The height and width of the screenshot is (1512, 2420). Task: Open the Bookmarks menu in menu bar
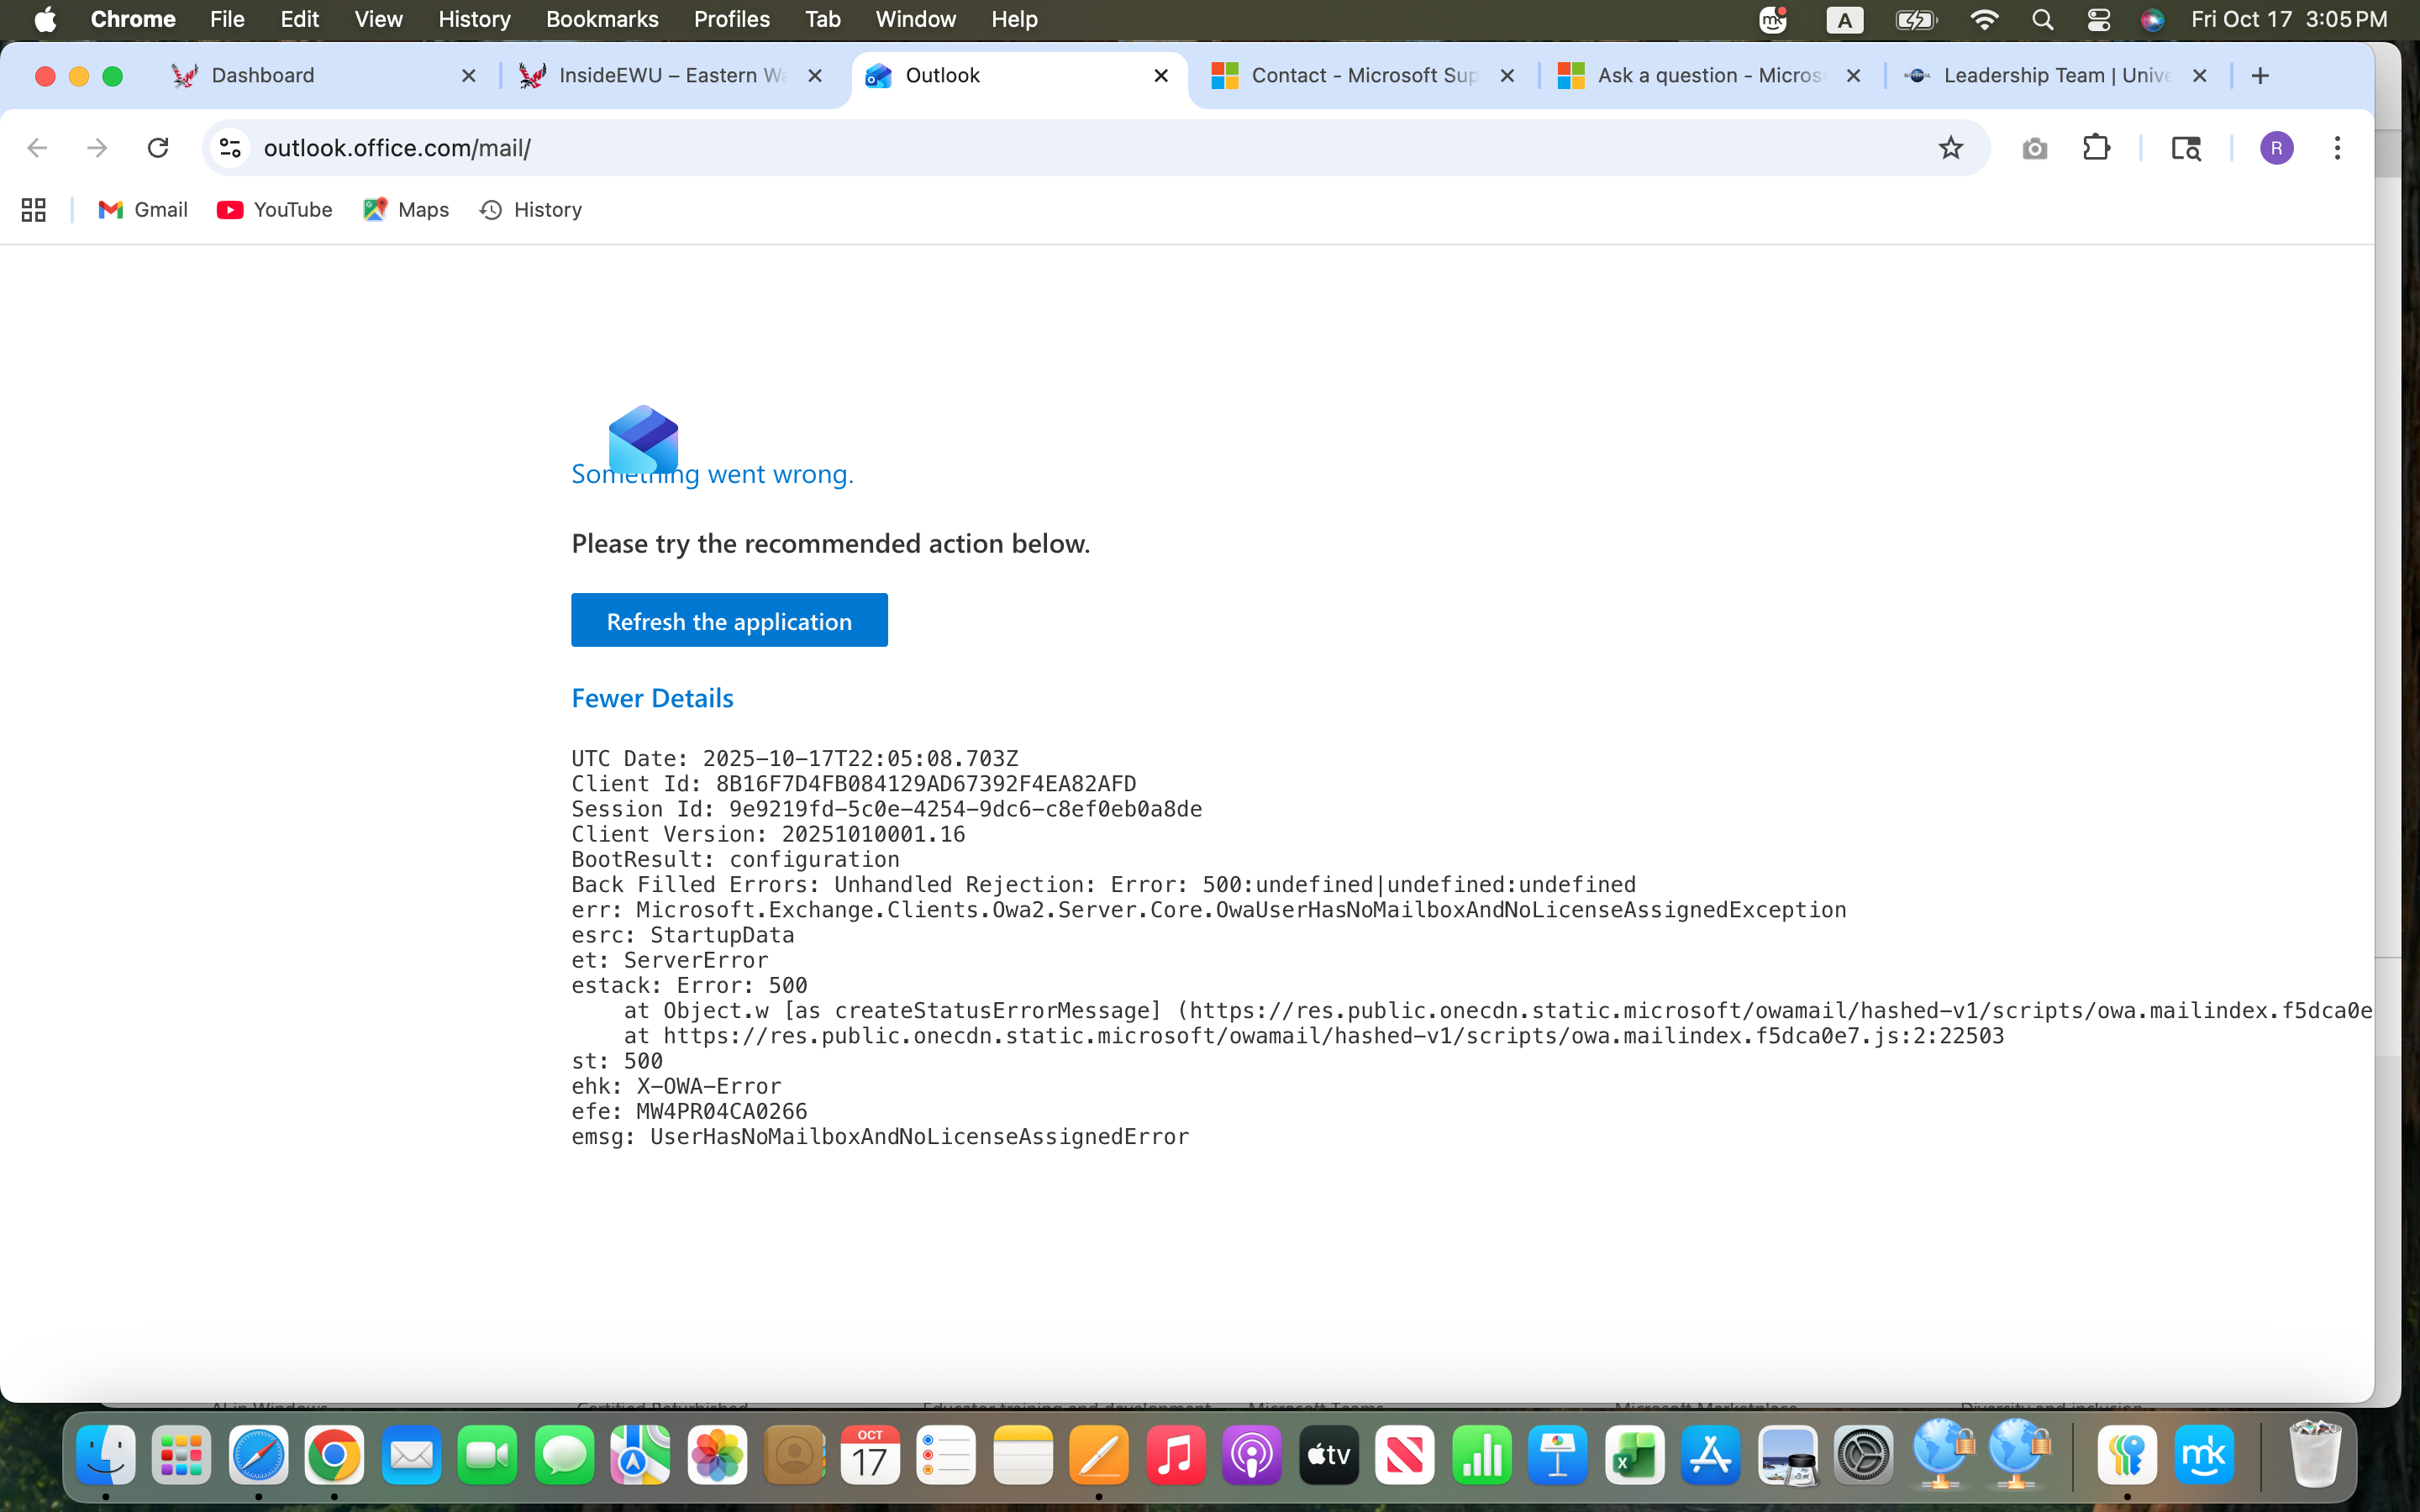coord(602,19)
